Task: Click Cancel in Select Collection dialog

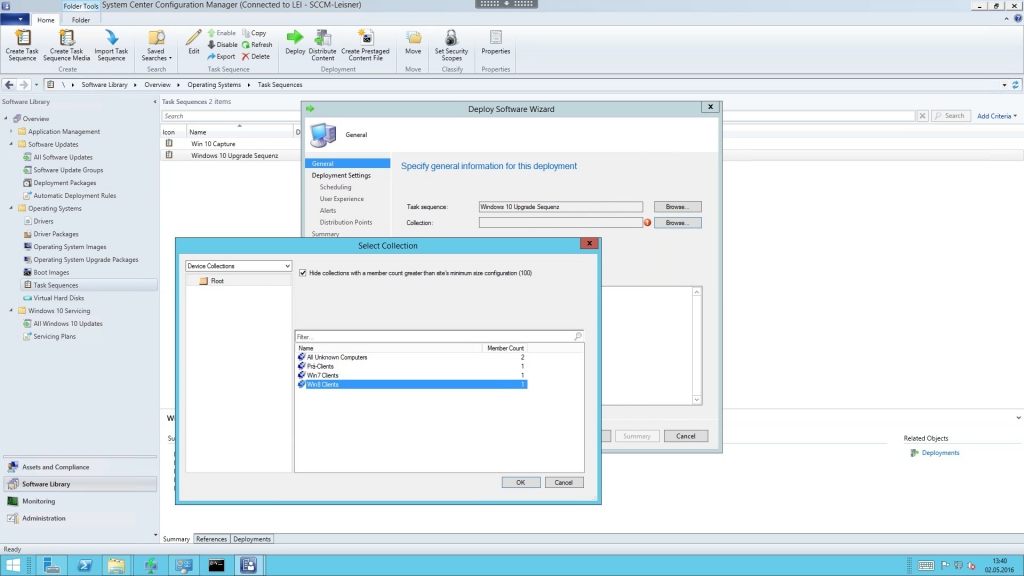Action: [x=564, y=482]
